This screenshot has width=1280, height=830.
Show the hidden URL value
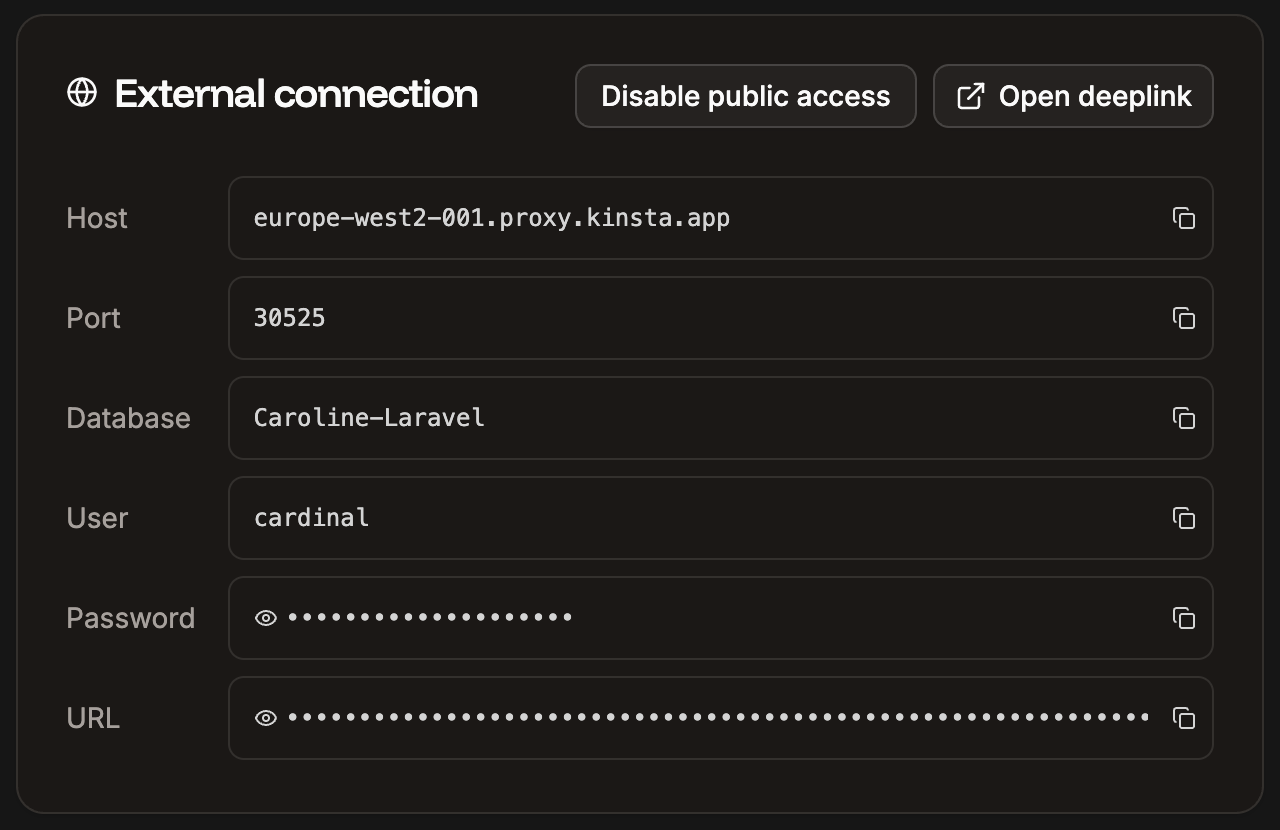[x=265, y=718]
